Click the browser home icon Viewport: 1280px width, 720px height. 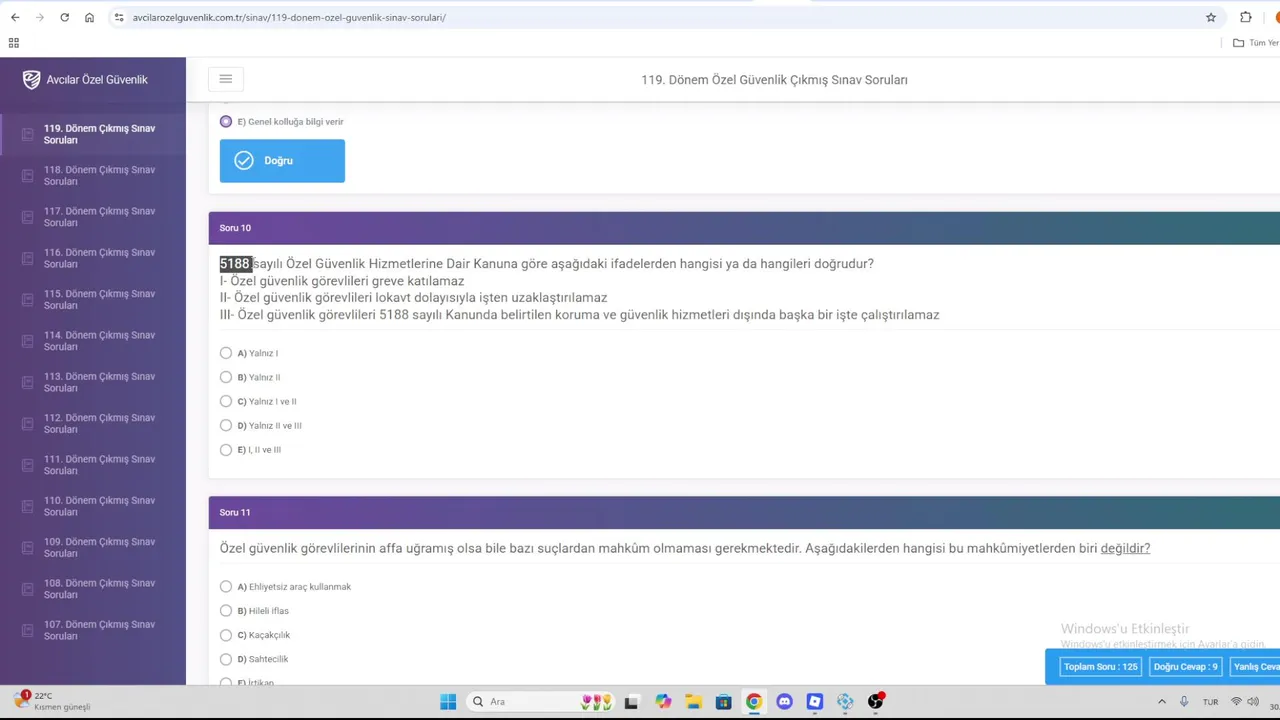tap(90, 17)
